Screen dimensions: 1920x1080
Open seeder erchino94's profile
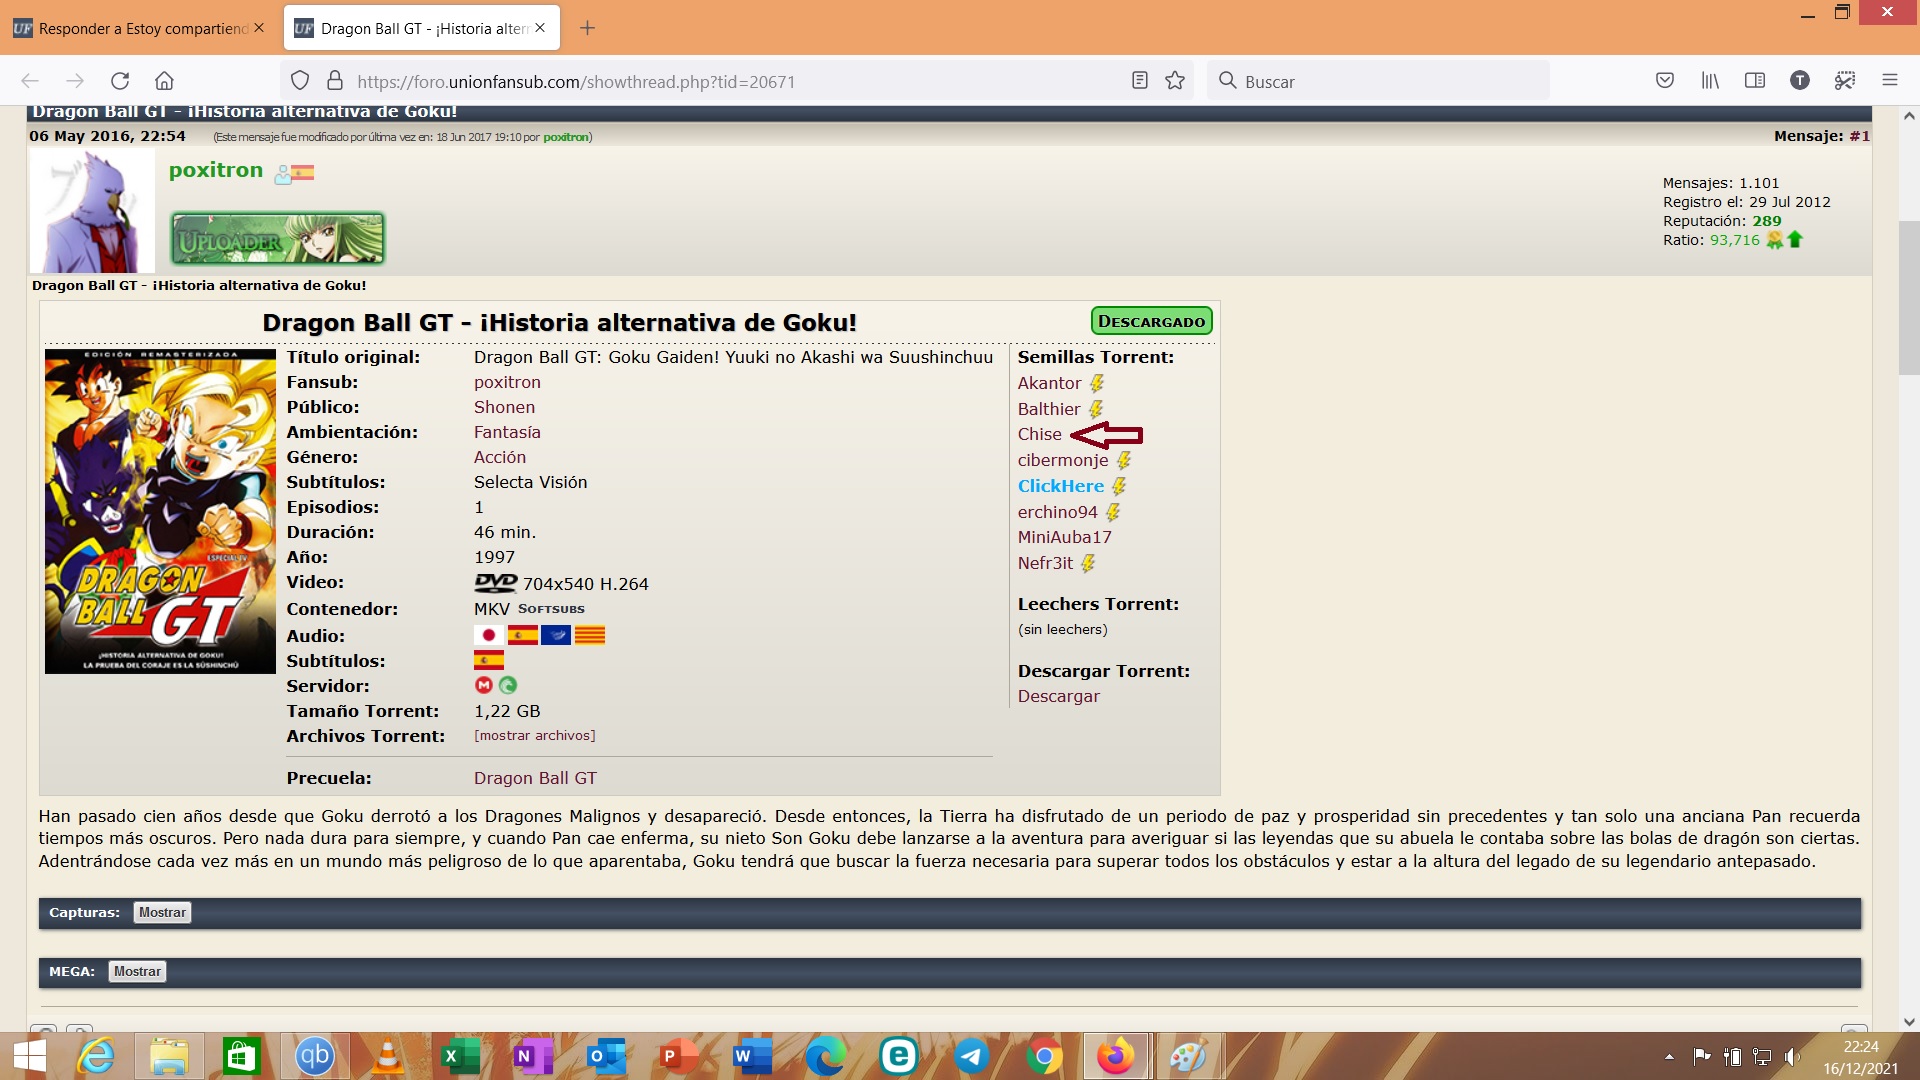pyautogui.click(x=1057, y=512)
